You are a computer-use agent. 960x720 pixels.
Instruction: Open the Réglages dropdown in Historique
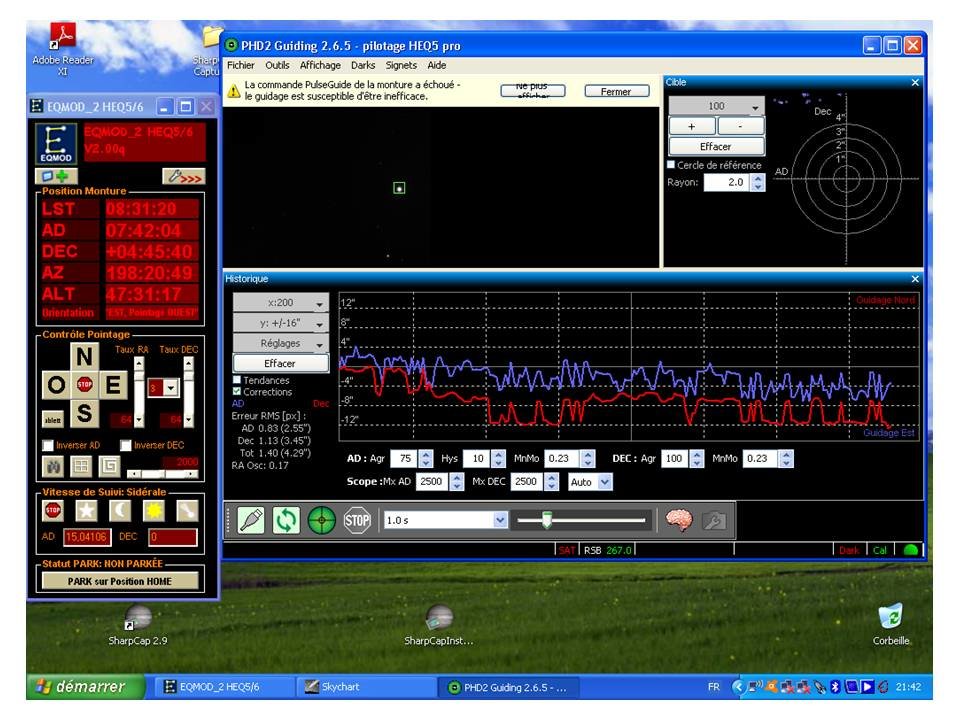[281, 343]
